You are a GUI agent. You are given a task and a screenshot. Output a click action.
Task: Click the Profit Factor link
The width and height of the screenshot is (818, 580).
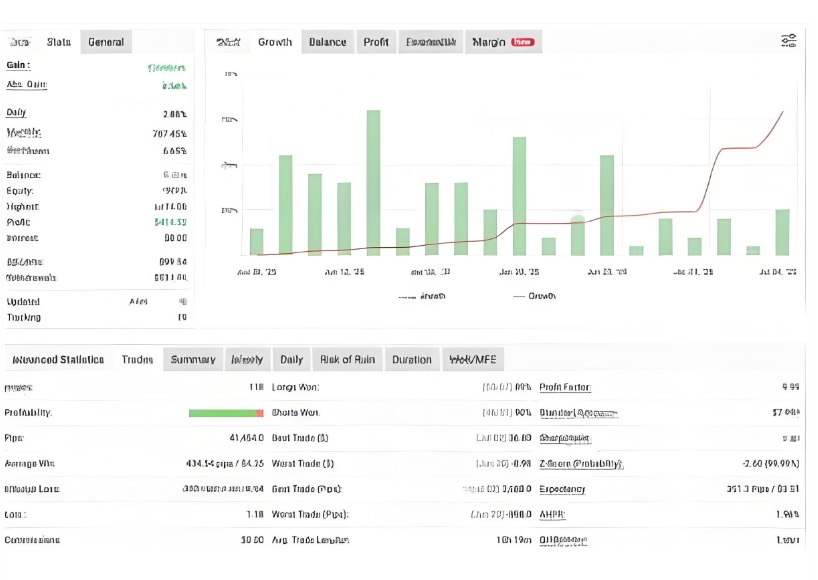point(565,387)
